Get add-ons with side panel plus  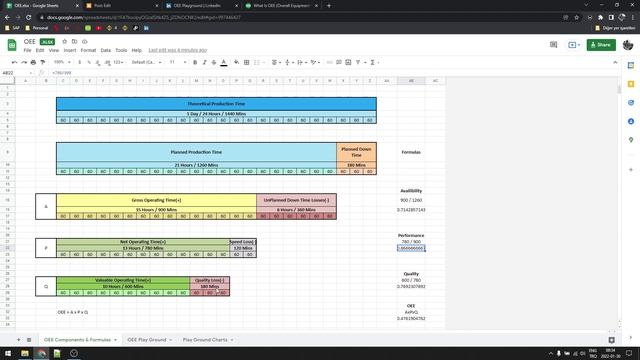[x=631, y=169]
